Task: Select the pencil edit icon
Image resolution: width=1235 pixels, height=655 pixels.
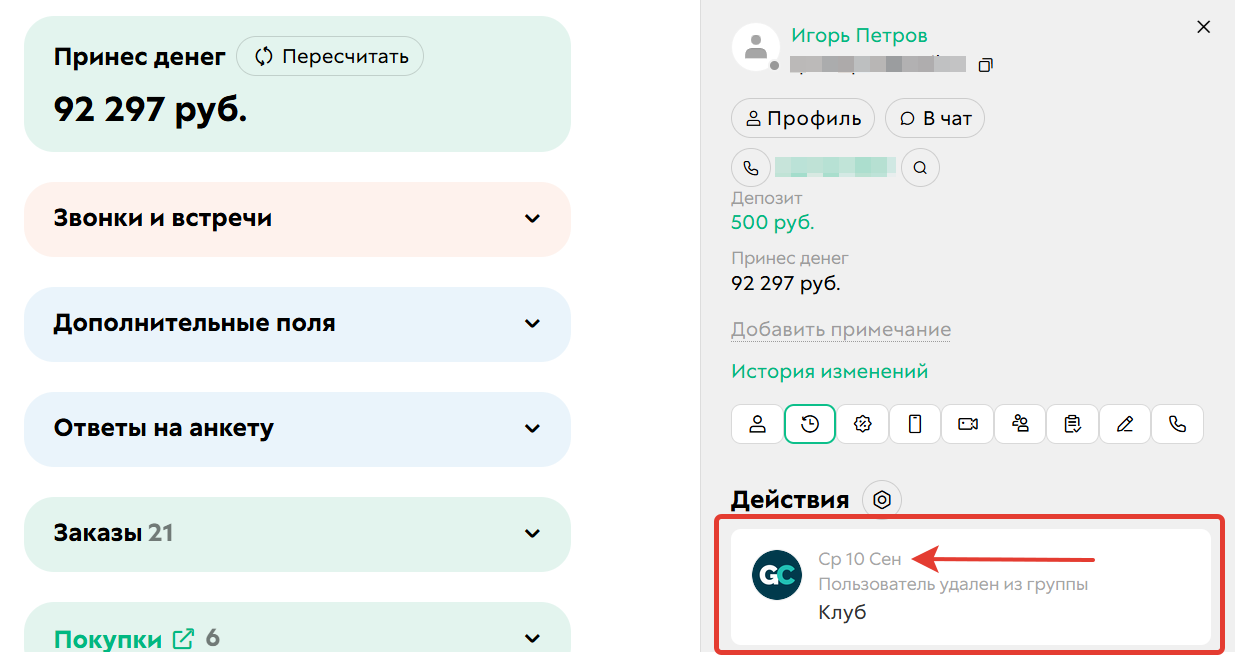Action: 1125,424
